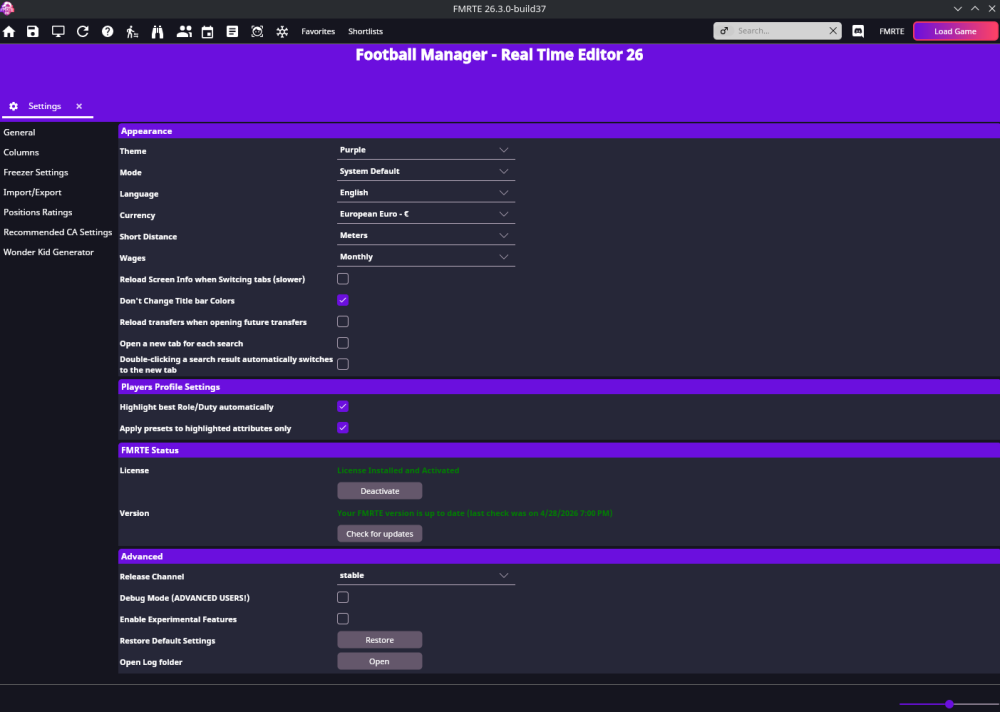Open the Release Channel dropdown

(x=425, y=575)
